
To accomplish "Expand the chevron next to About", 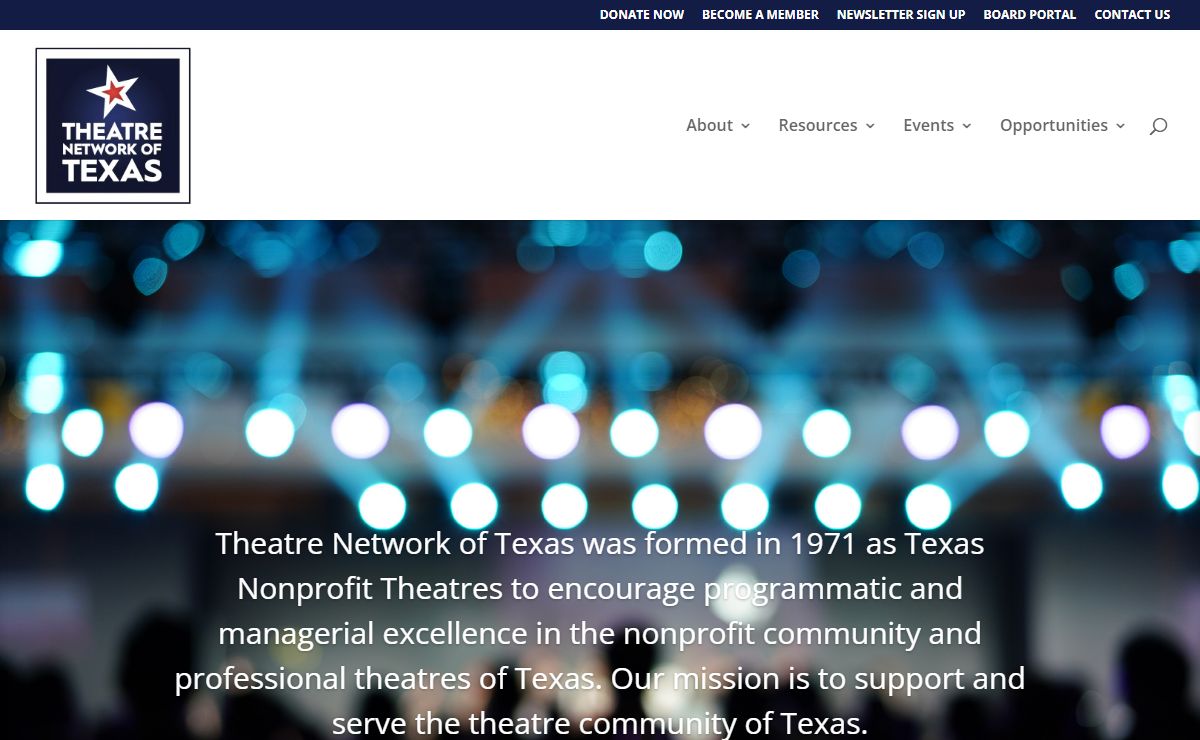I will tap(745, 126).
